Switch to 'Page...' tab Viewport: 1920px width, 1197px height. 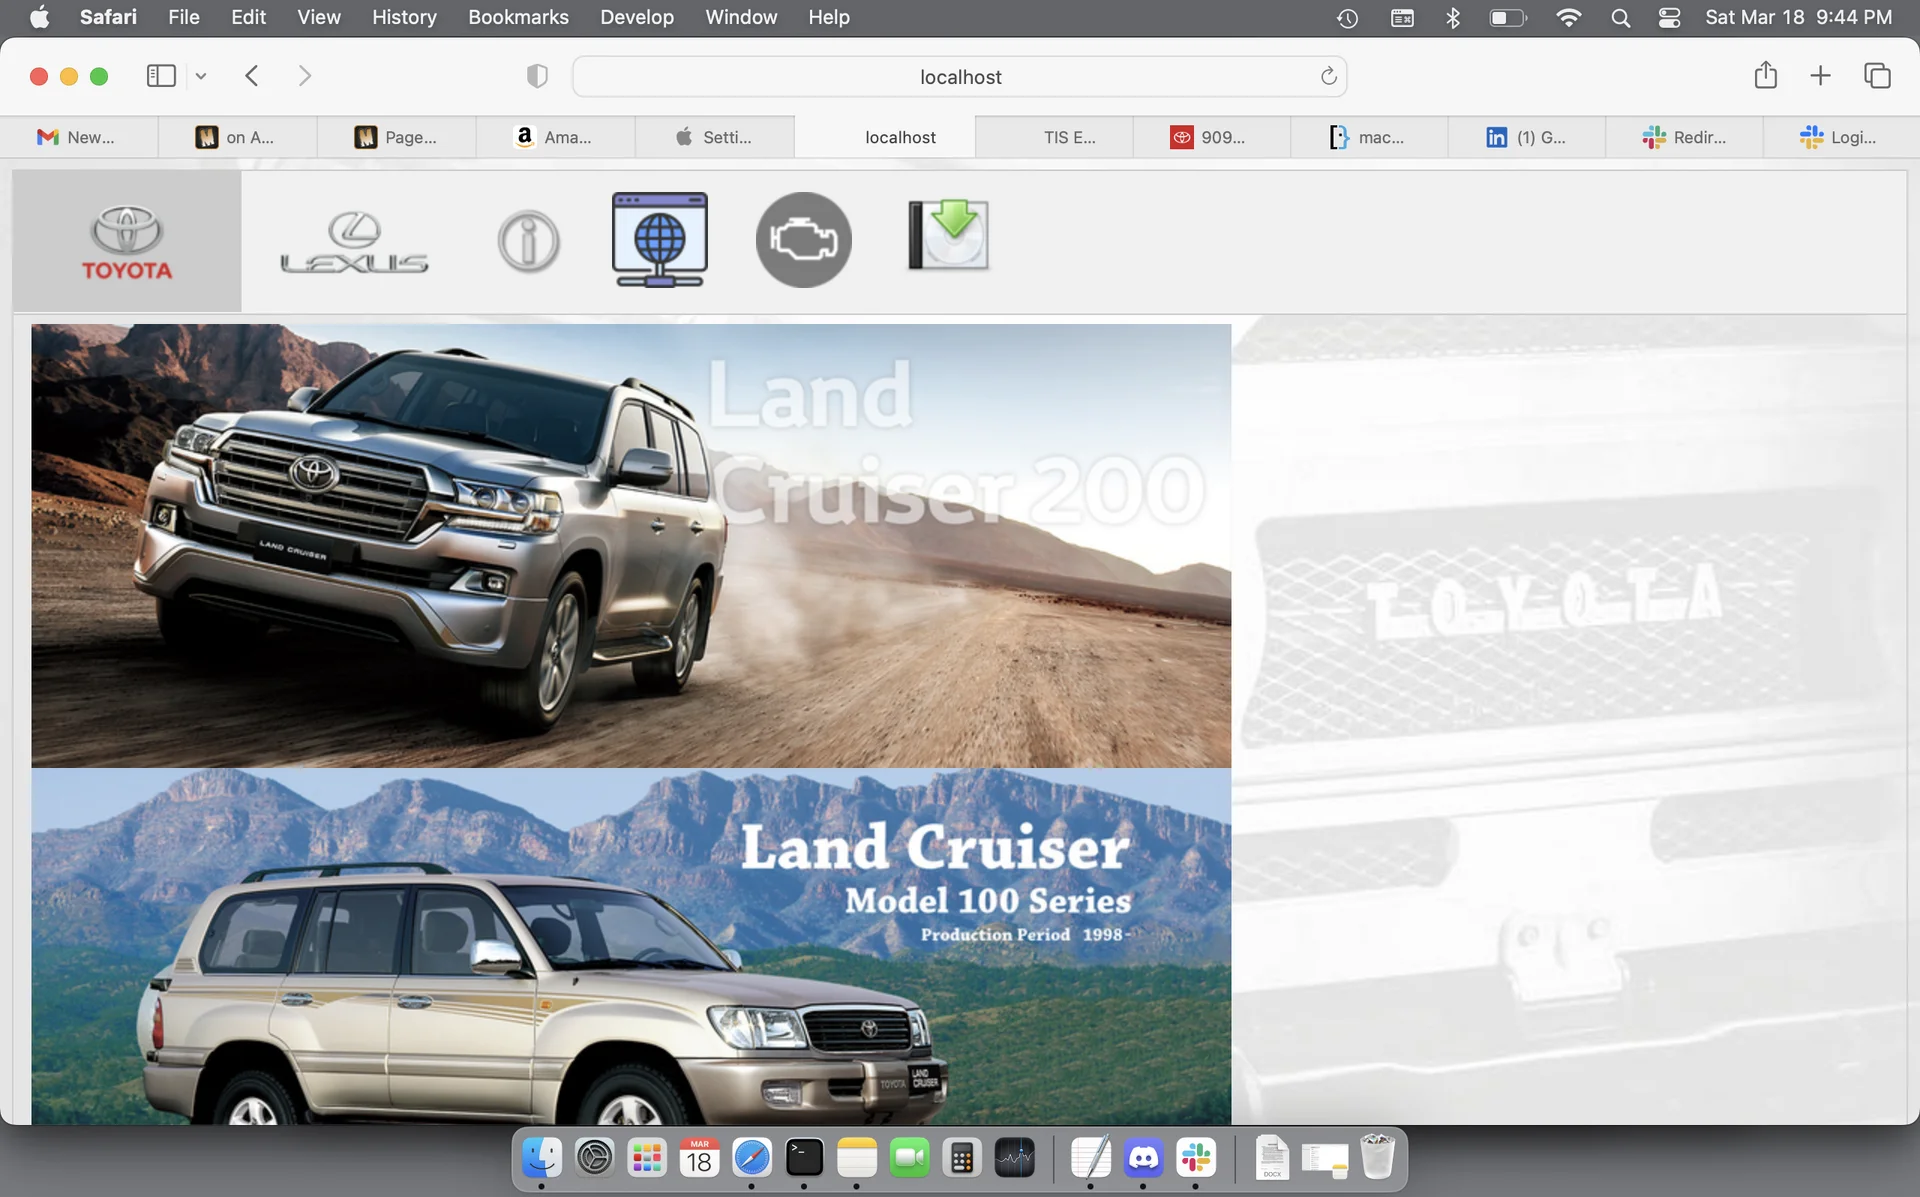[x=396, y=137]
